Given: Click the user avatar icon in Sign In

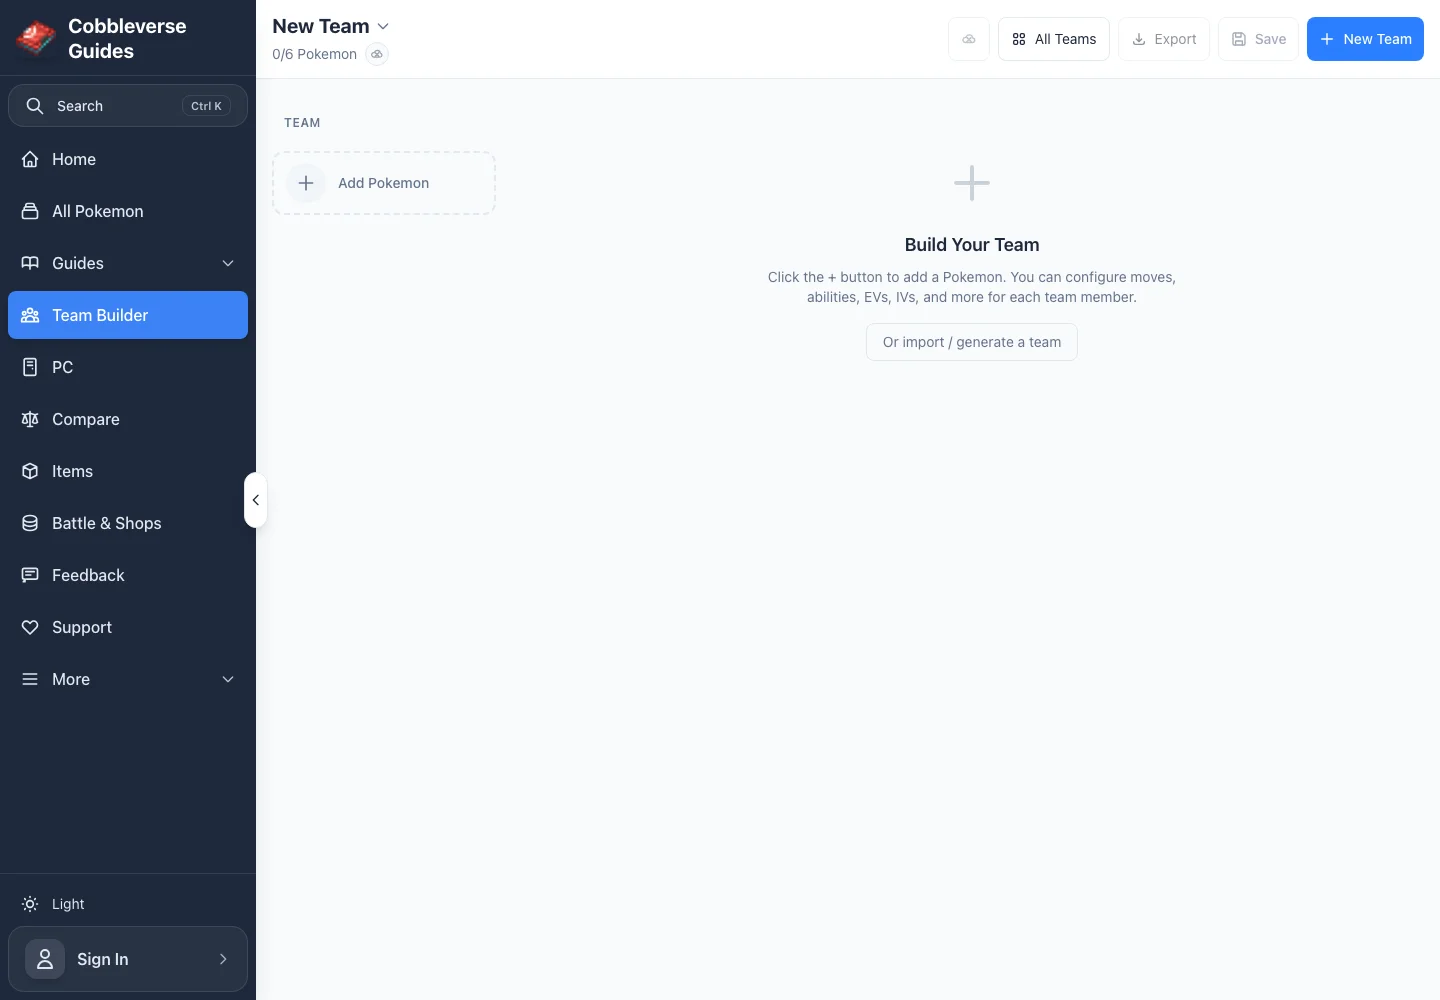Looking at the screenshot, I should pos(45,959).
